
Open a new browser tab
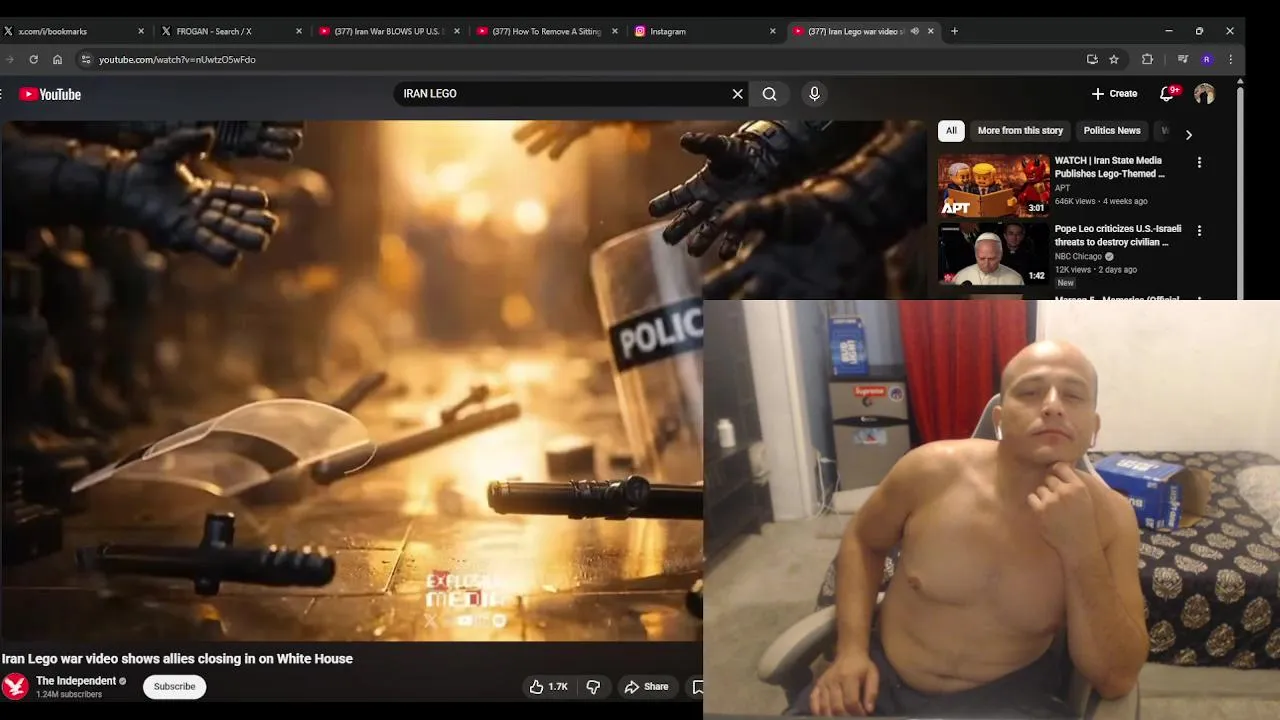tap(954, 31)
